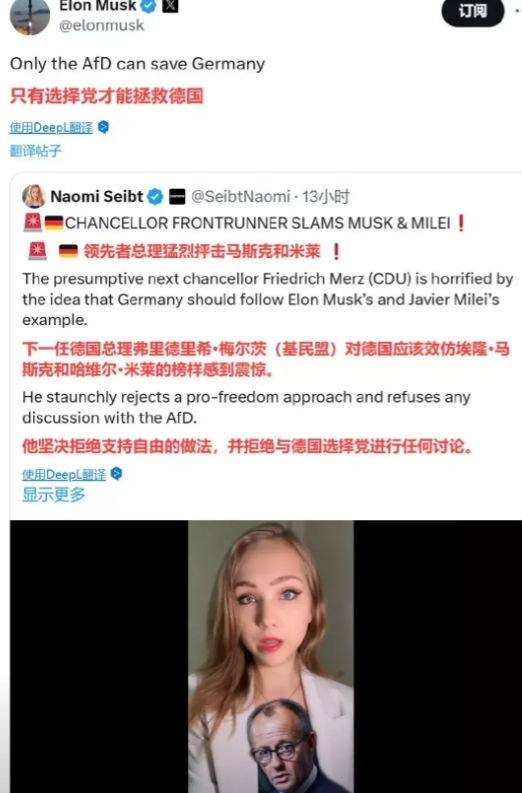Click the DeepL translation link in the quoted post
The image size is (522, 793).
pos(64,474)
